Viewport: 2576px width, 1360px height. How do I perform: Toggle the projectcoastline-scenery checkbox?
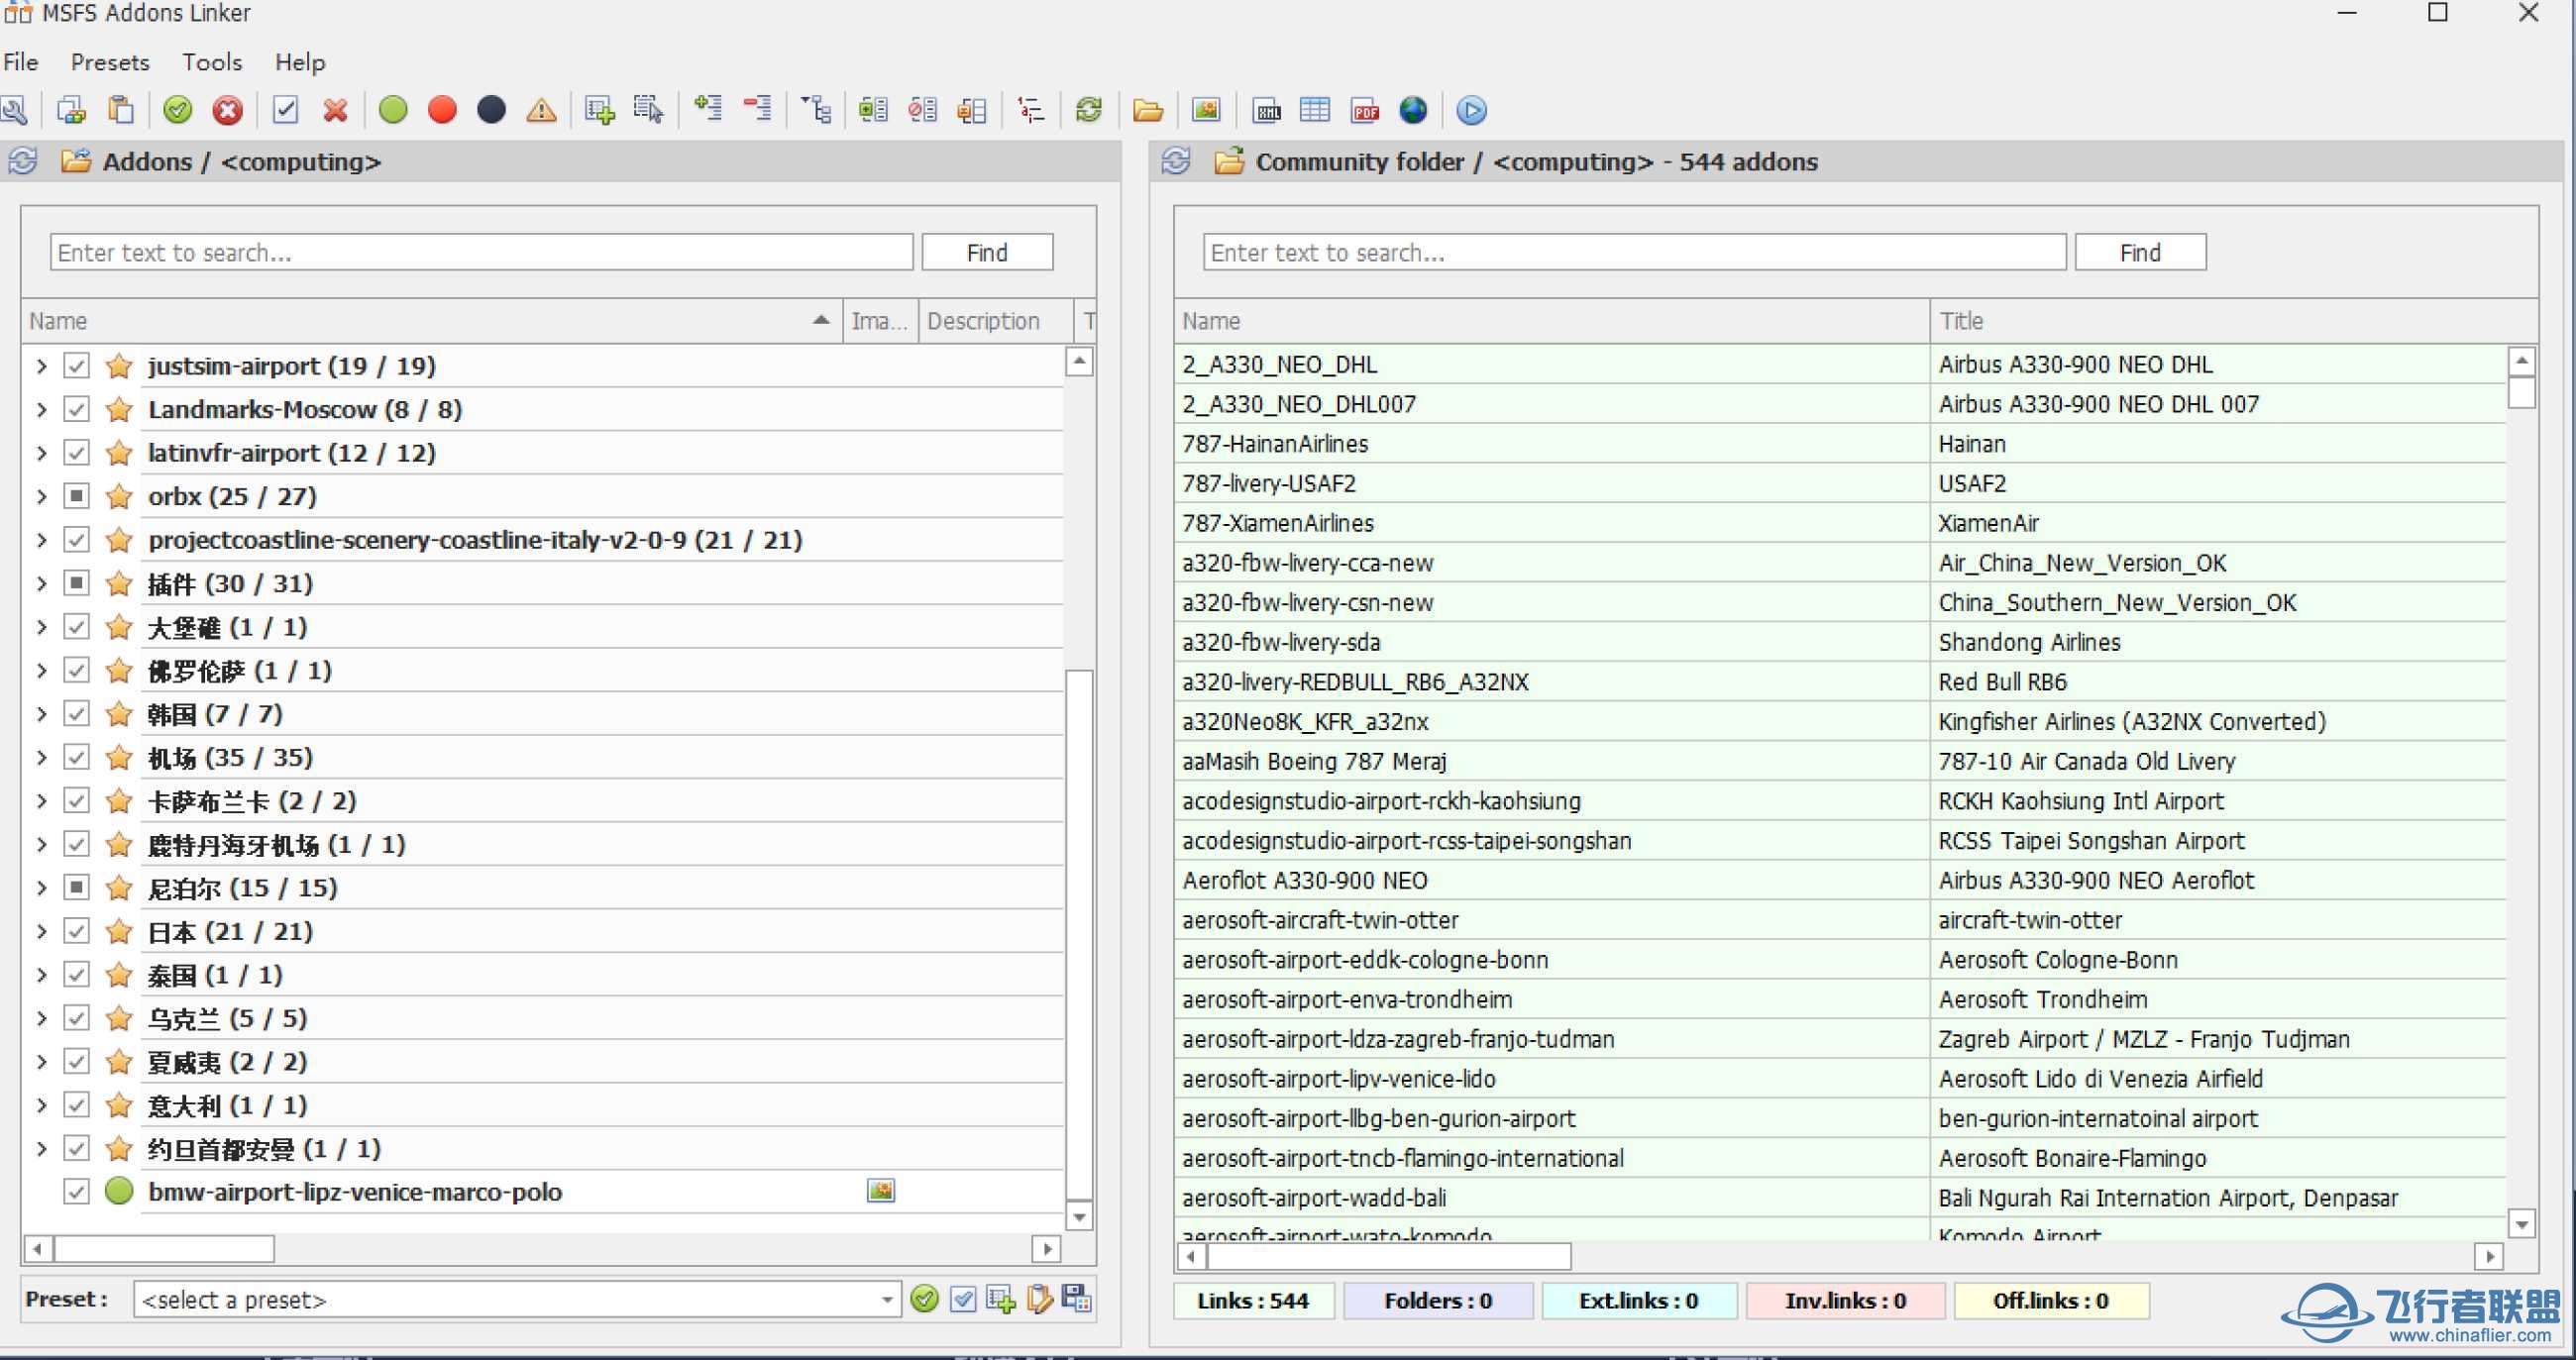pyautogui.click(x=76, y=540)
